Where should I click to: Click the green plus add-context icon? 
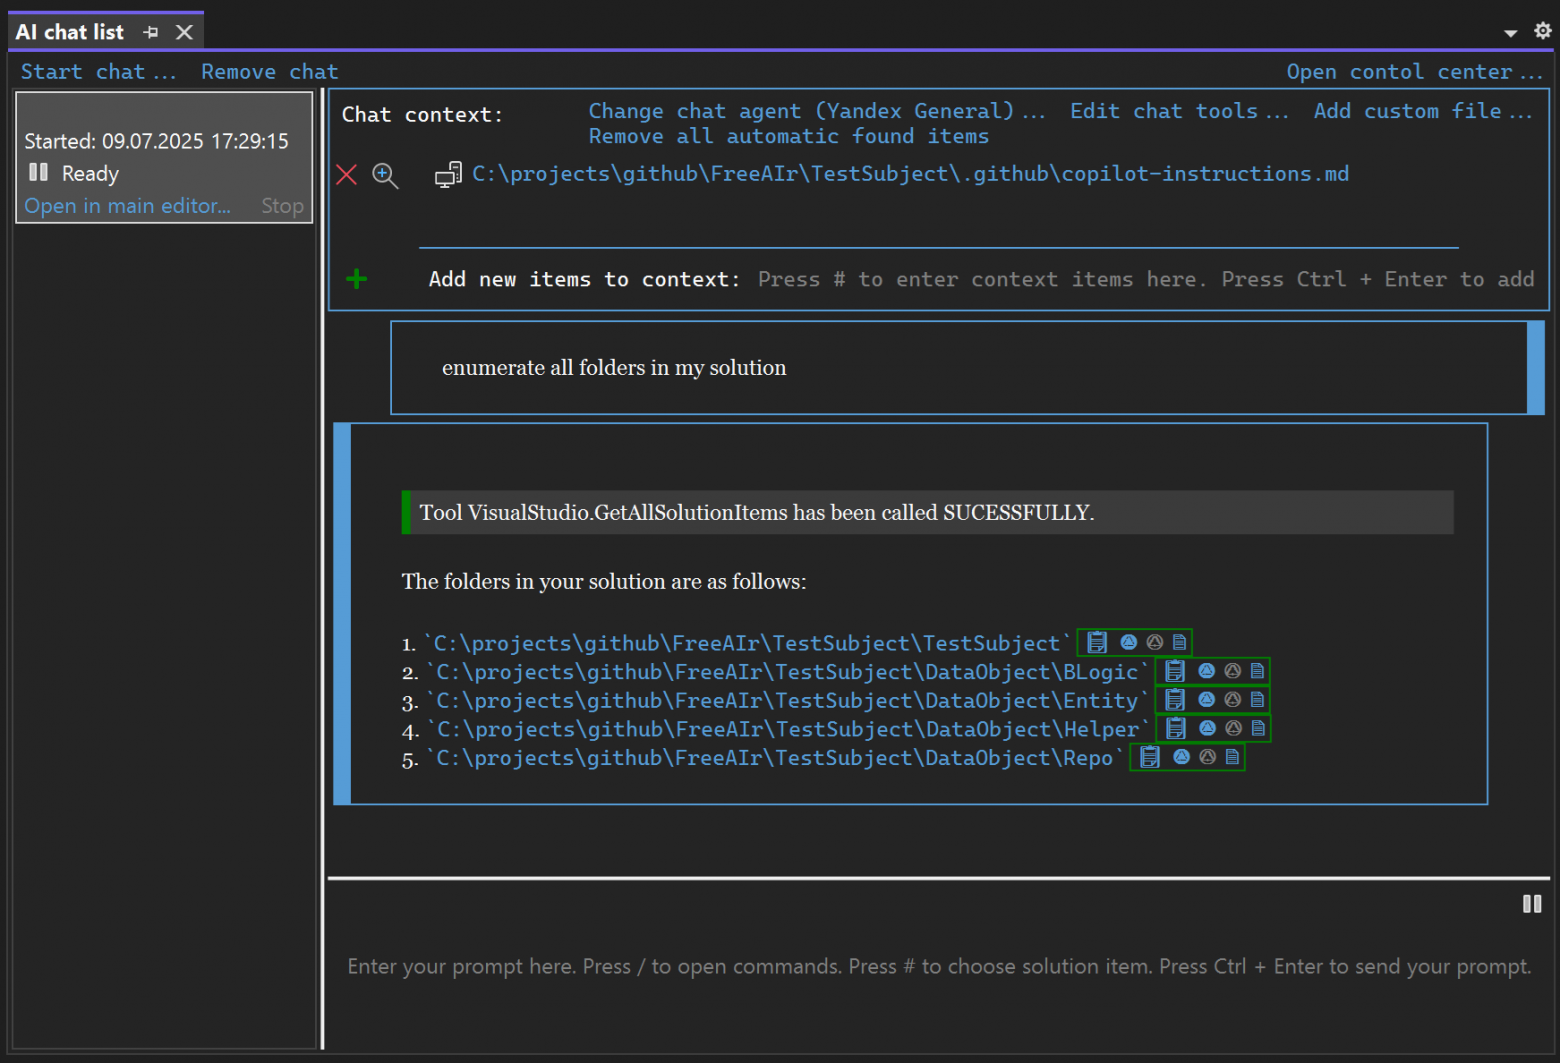click(357, 279)
